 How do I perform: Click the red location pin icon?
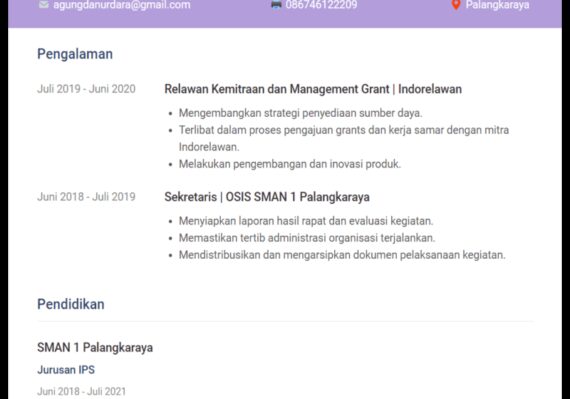[x=456, y=5]
